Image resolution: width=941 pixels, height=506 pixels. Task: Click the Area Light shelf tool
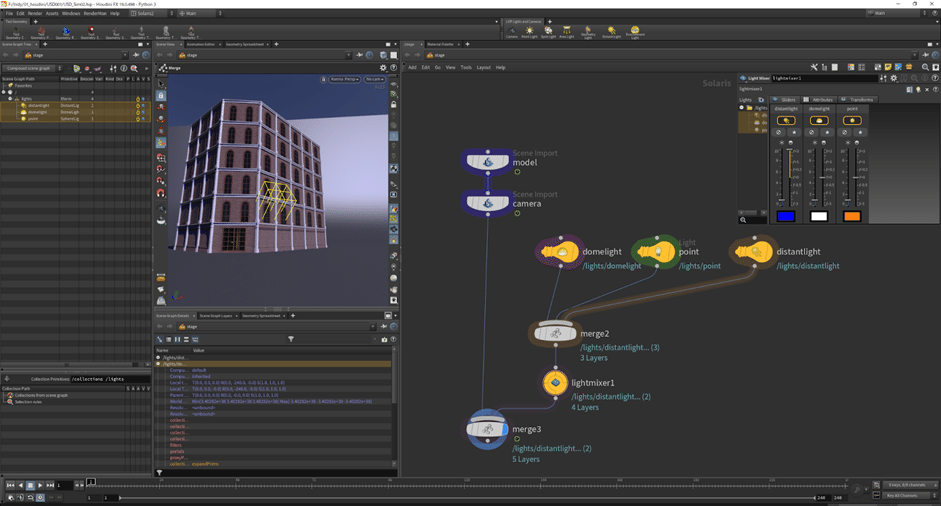(x=566, y=32)
